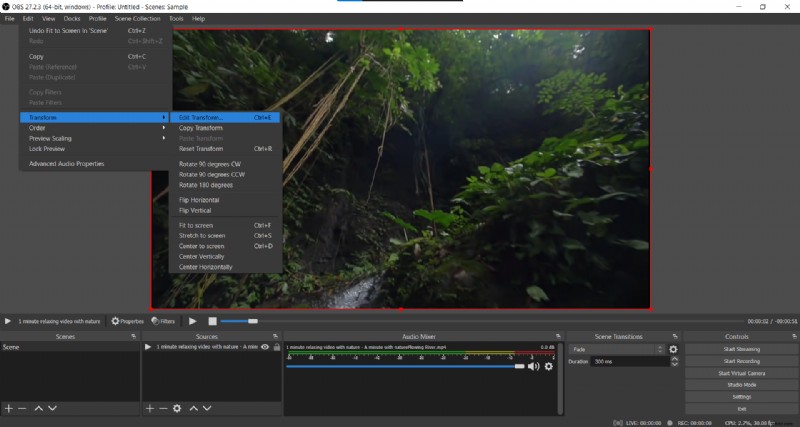Open audio mixer track settings gear

click(548, 367)
